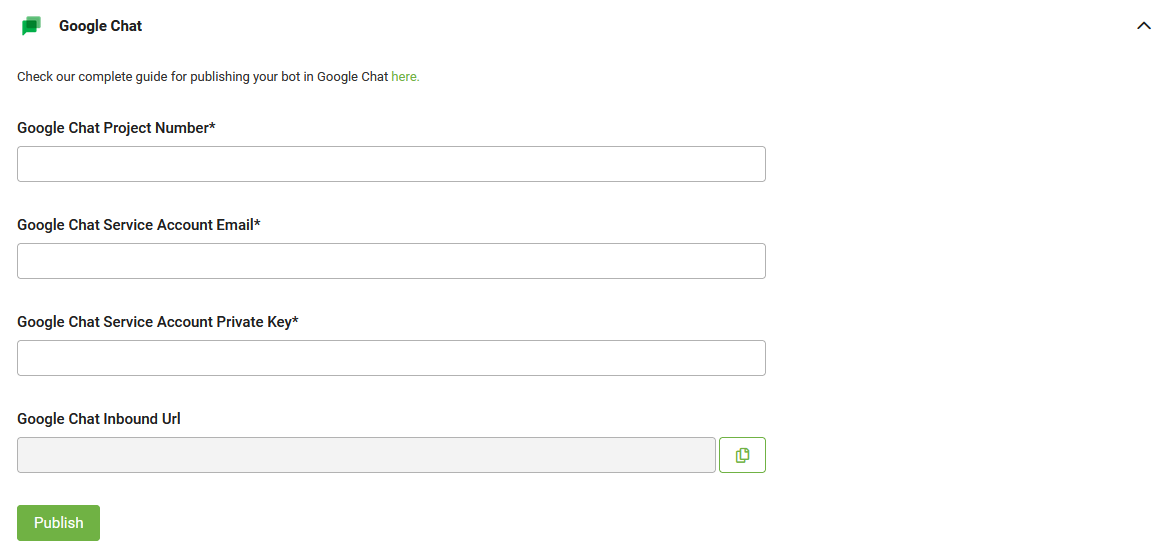The width and height of the screenshot is (1163, 553).
Task: Click the asterisk after Project Number
Action: coord(212,127)
